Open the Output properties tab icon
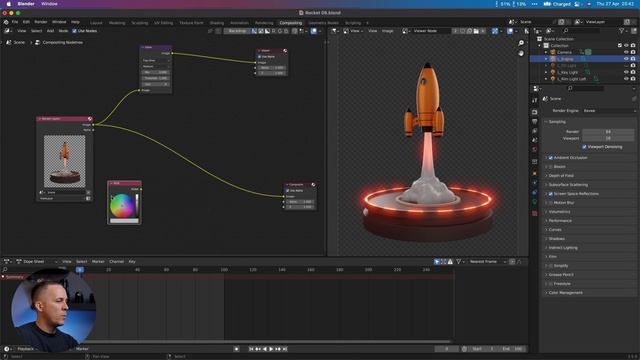 point(535,122)
